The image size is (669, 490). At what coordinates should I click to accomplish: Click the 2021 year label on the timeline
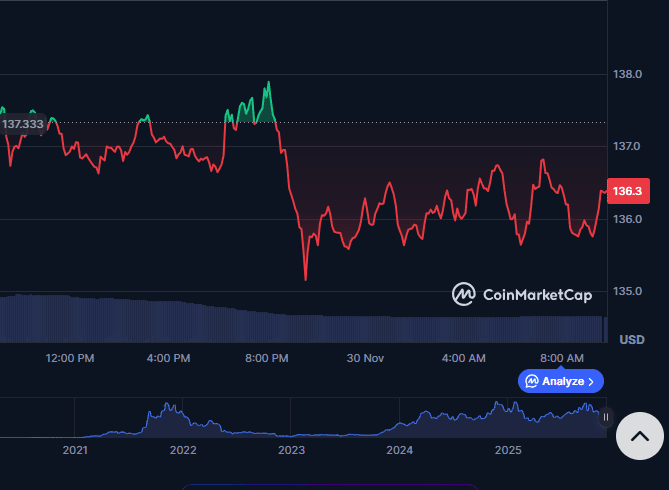point(75,450)
